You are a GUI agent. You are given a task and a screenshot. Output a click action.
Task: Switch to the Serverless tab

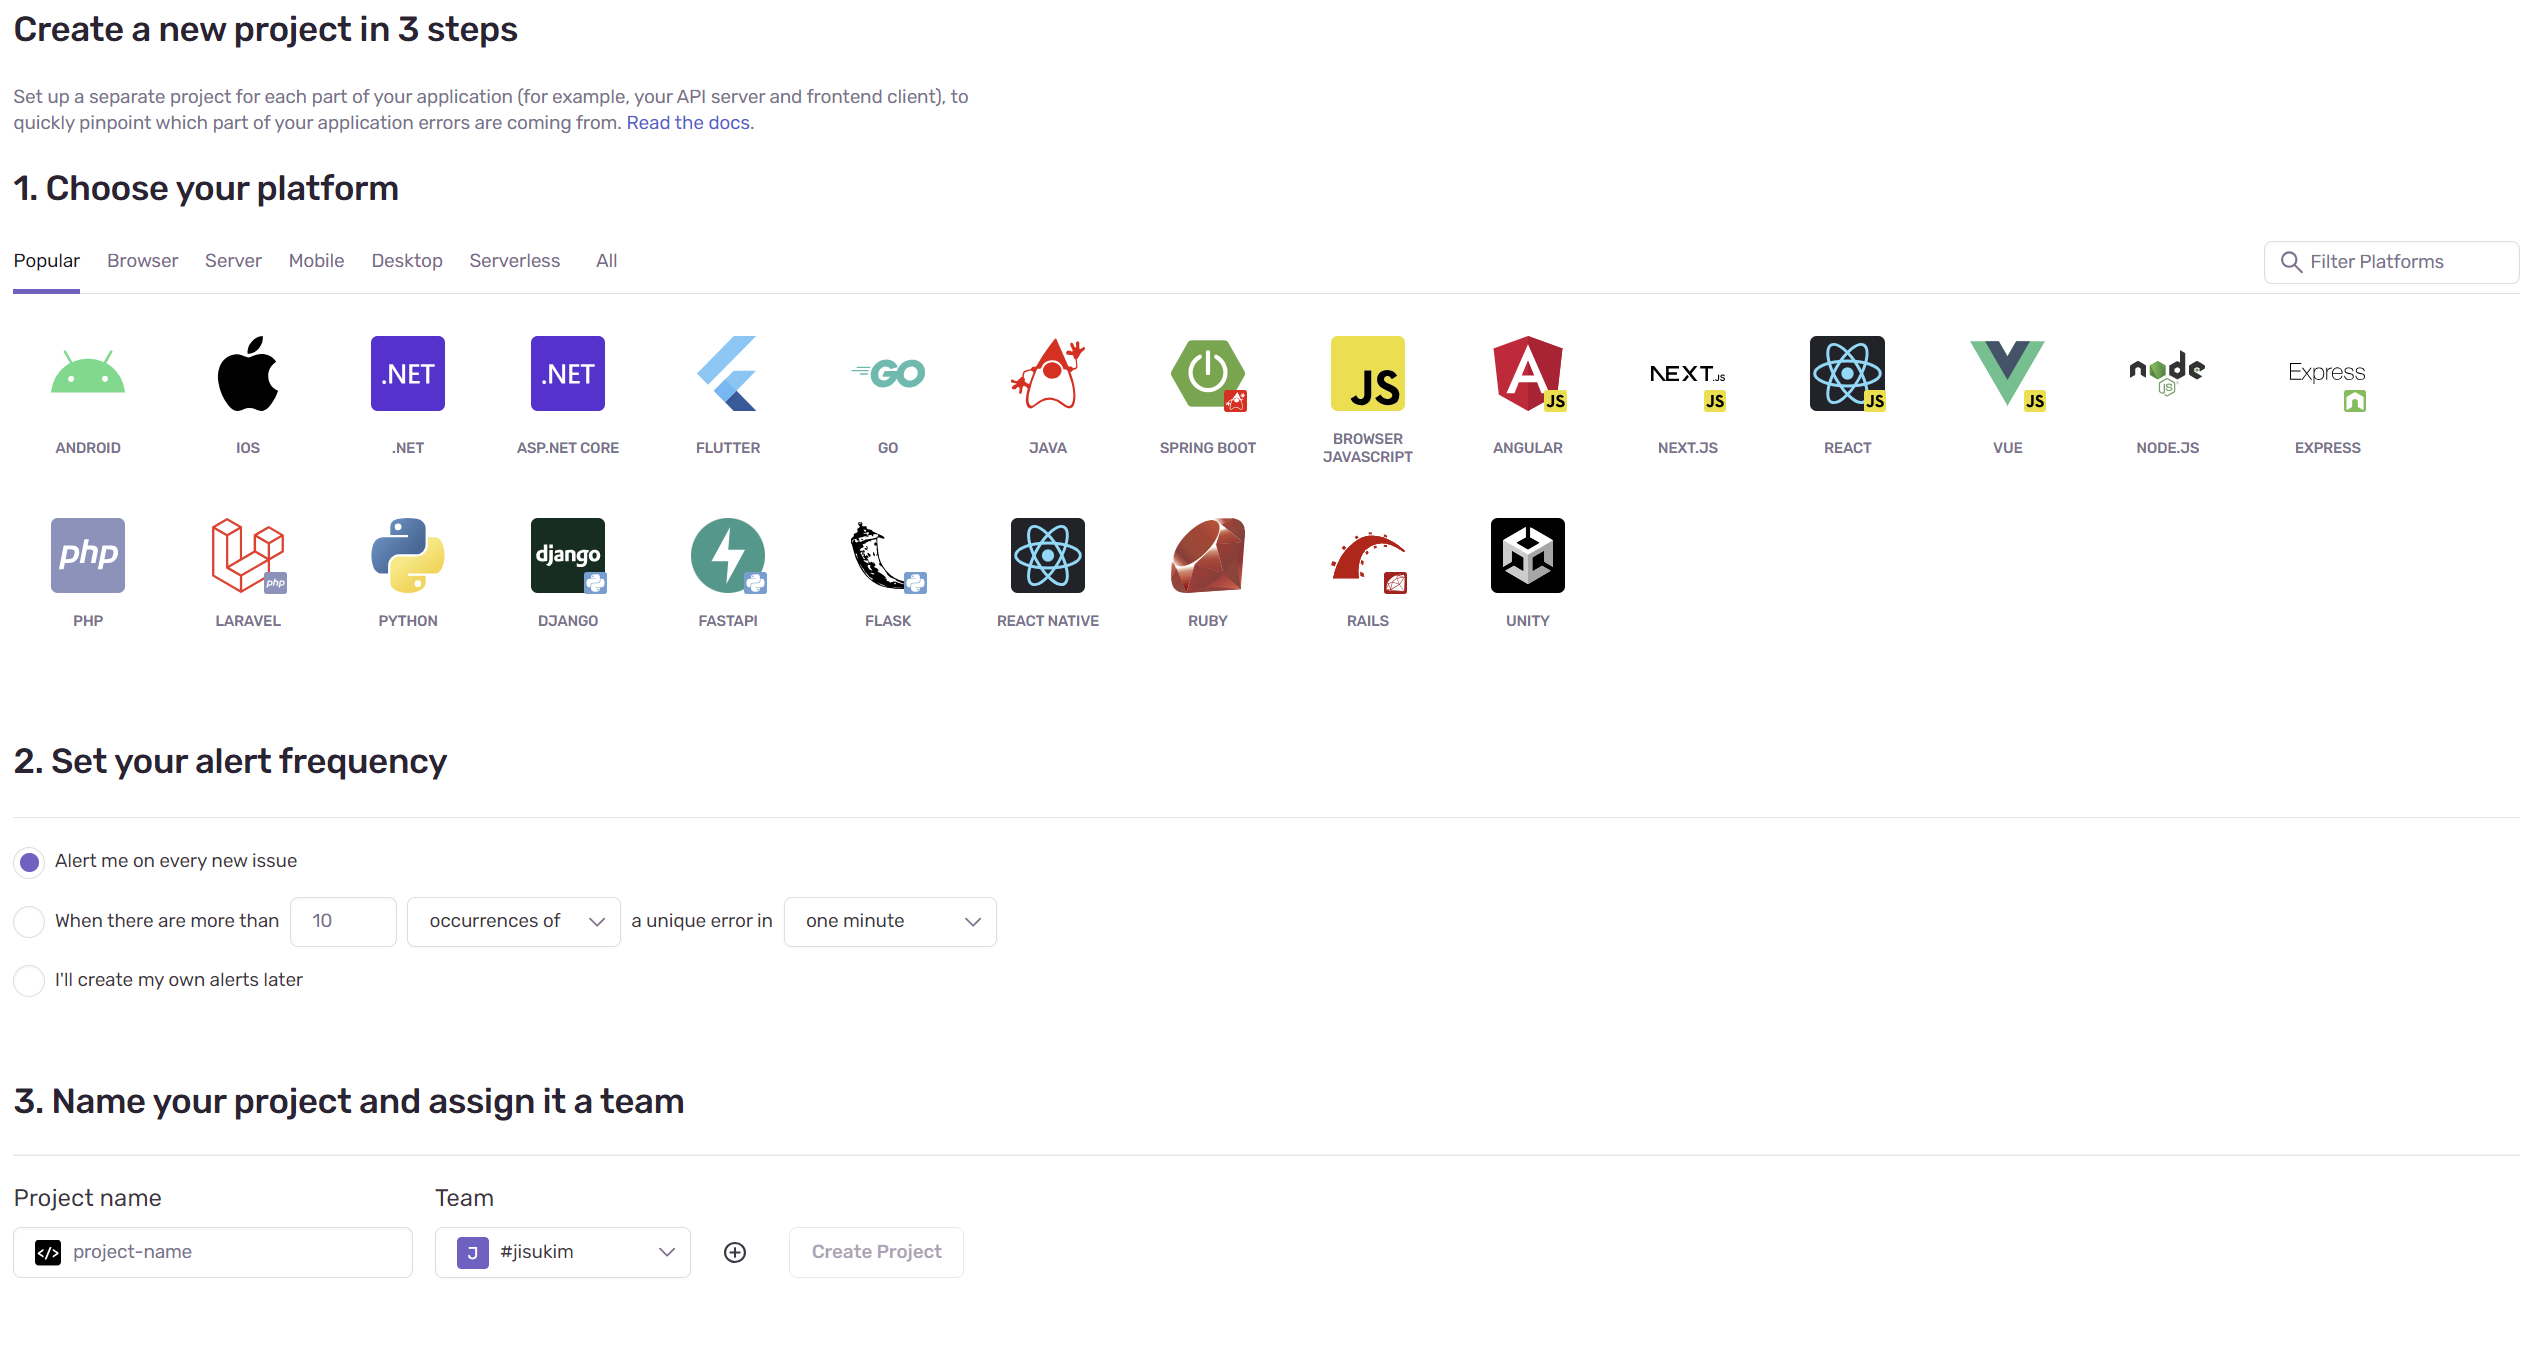[514, 261]
